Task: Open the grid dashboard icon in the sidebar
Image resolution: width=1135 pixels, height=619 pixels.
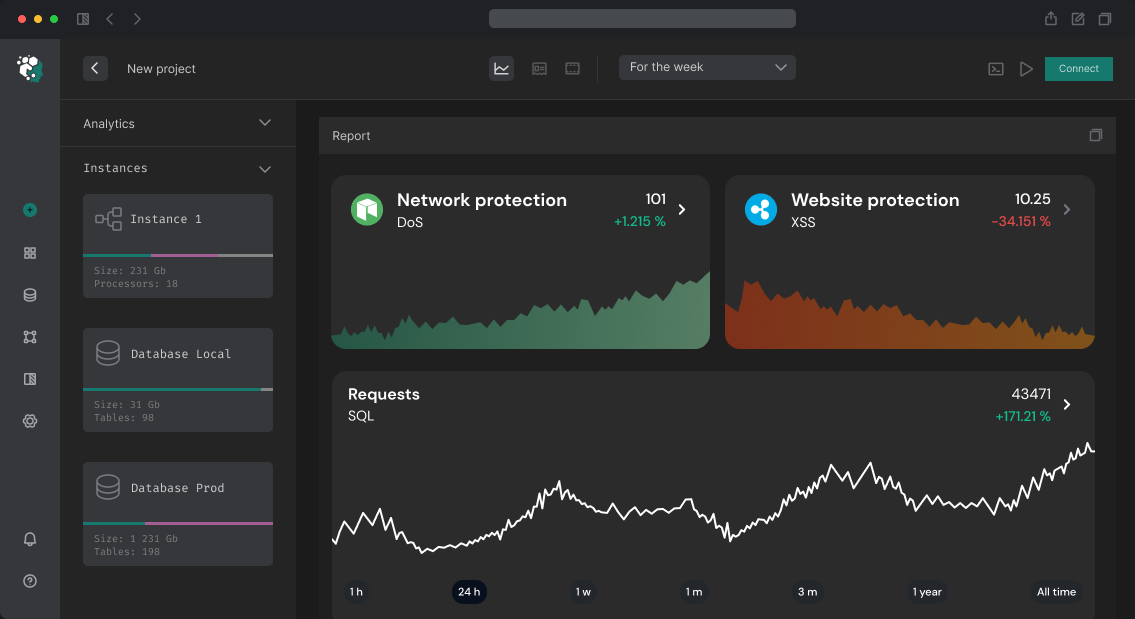Action: pos(30,253)
